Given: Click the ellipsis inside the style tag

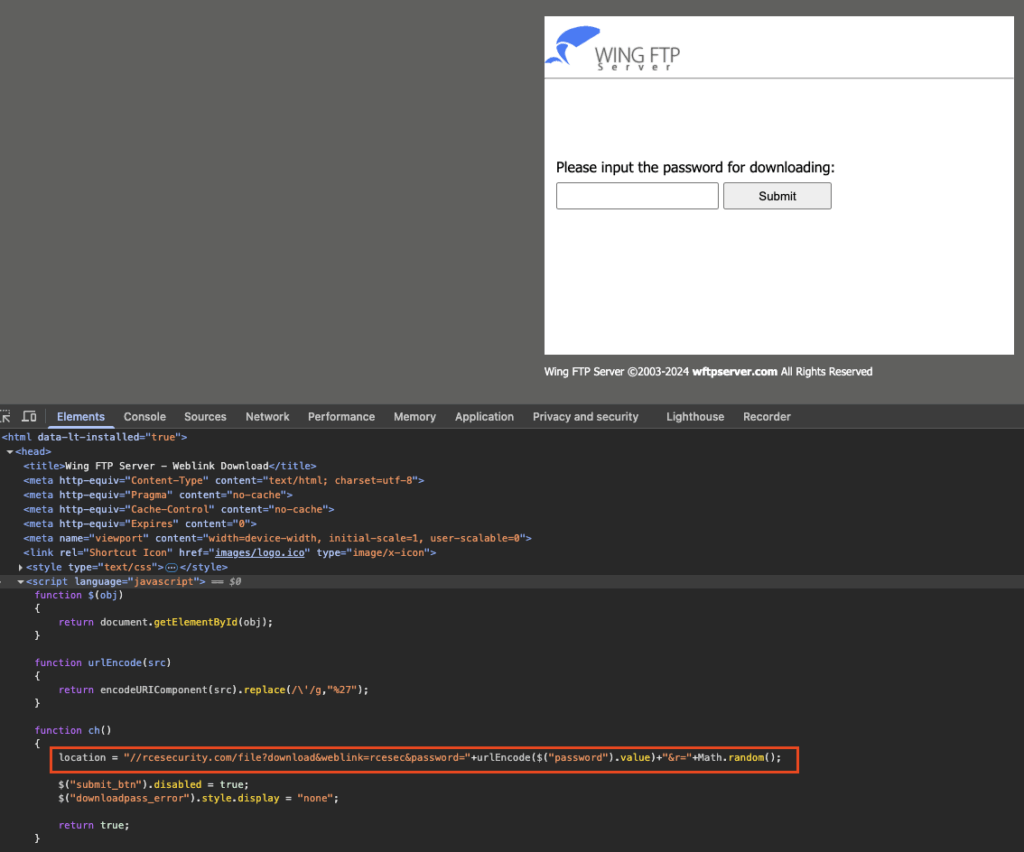Looking at the screenshot, I should click(171, 567).
